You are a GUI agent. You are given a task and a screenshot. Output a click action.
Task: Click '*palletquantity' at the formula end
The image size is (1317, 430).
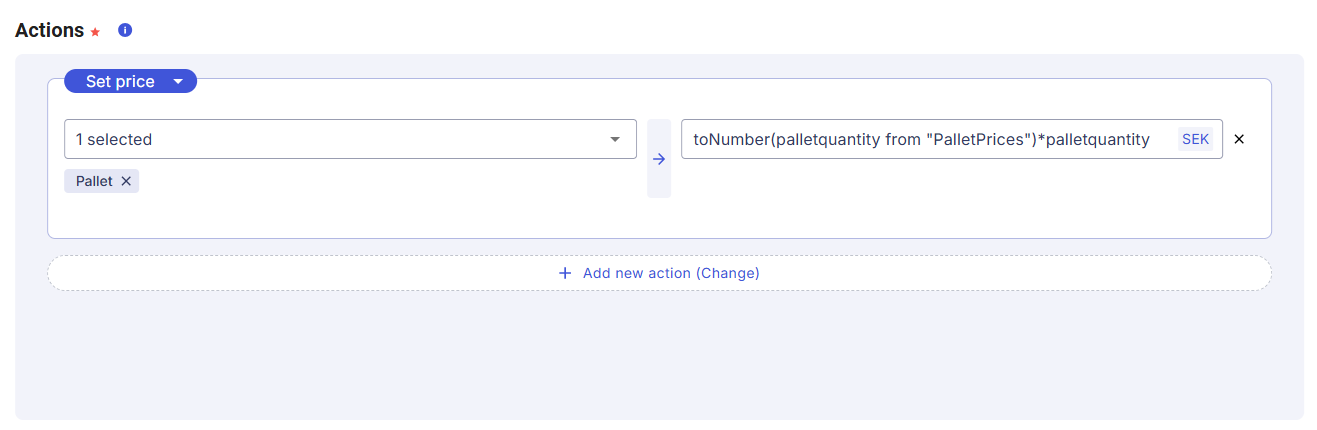[x=1095, y=139]
